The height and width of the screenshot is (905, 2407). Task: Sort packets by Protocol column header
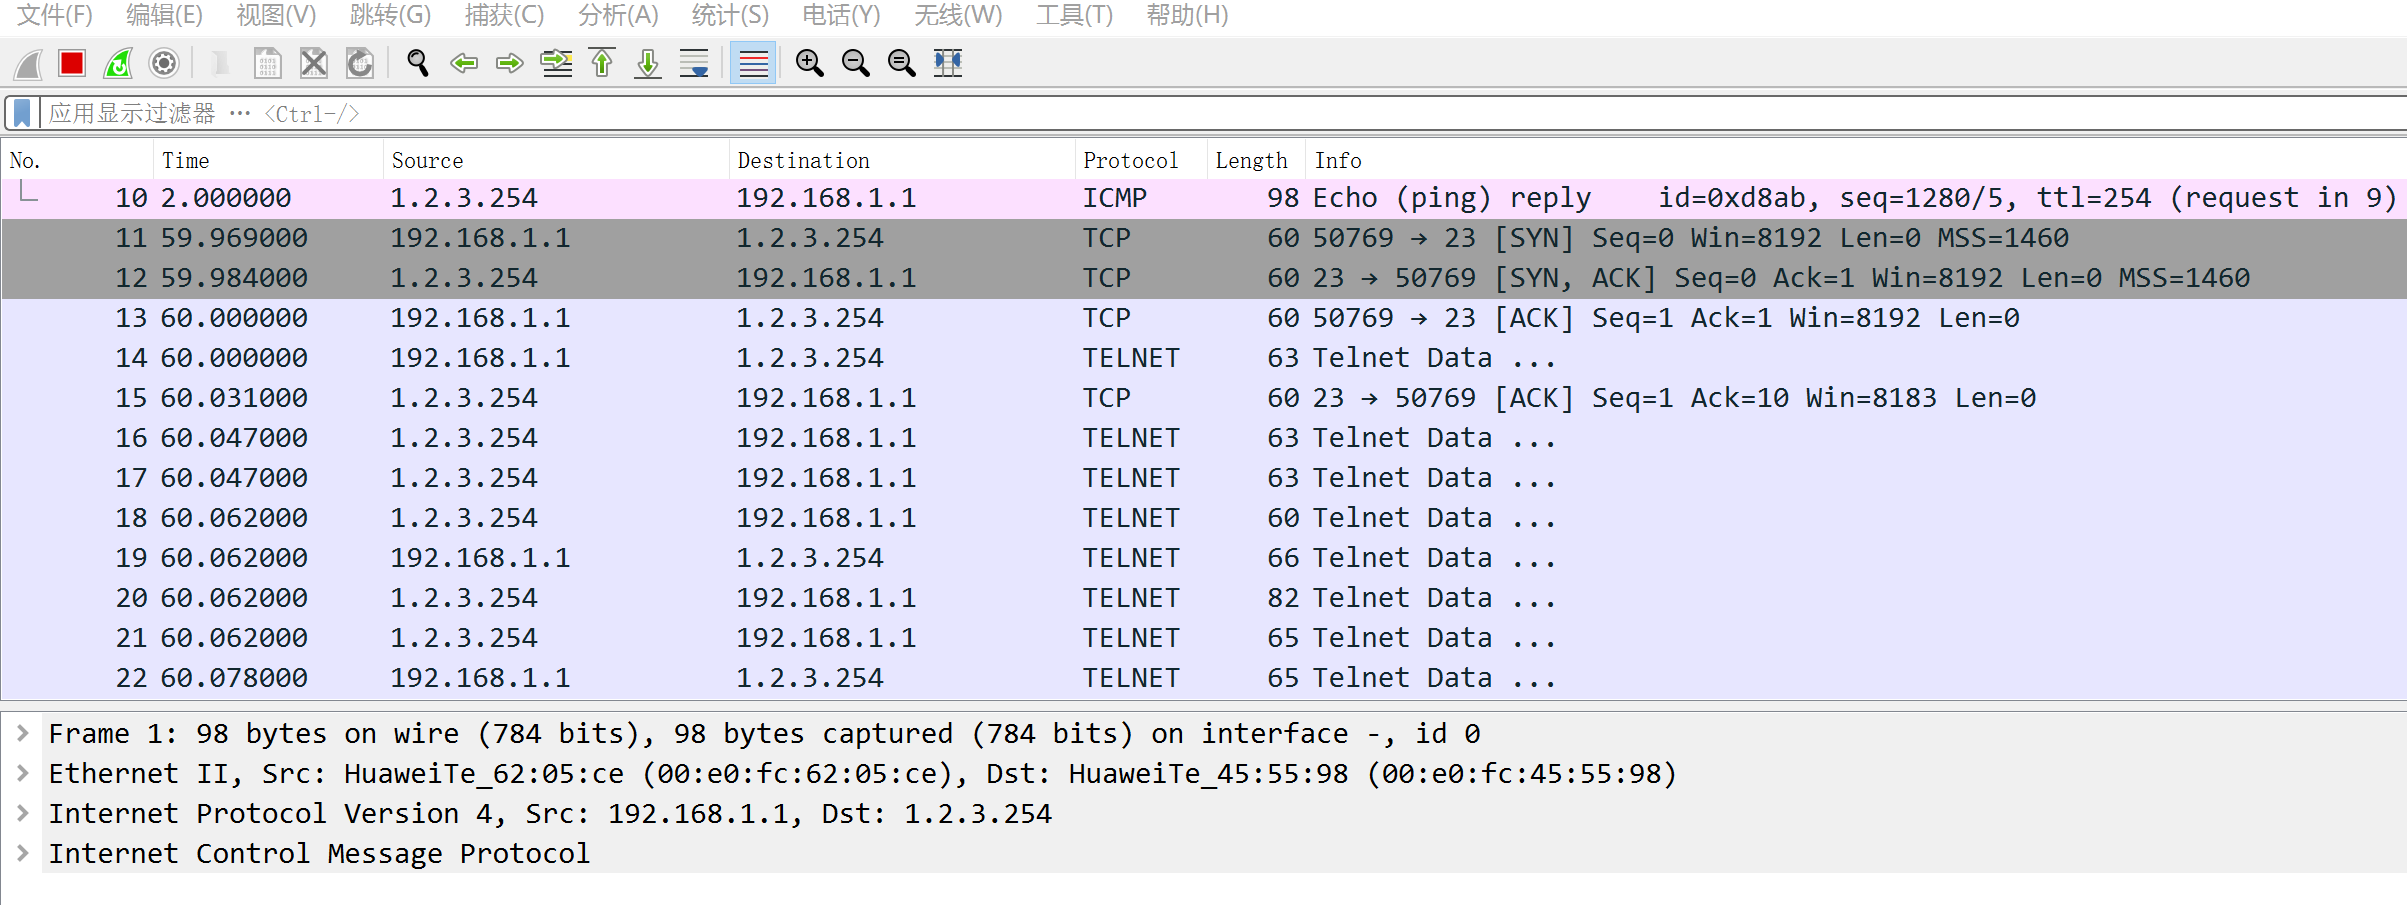click(1130, 160)
